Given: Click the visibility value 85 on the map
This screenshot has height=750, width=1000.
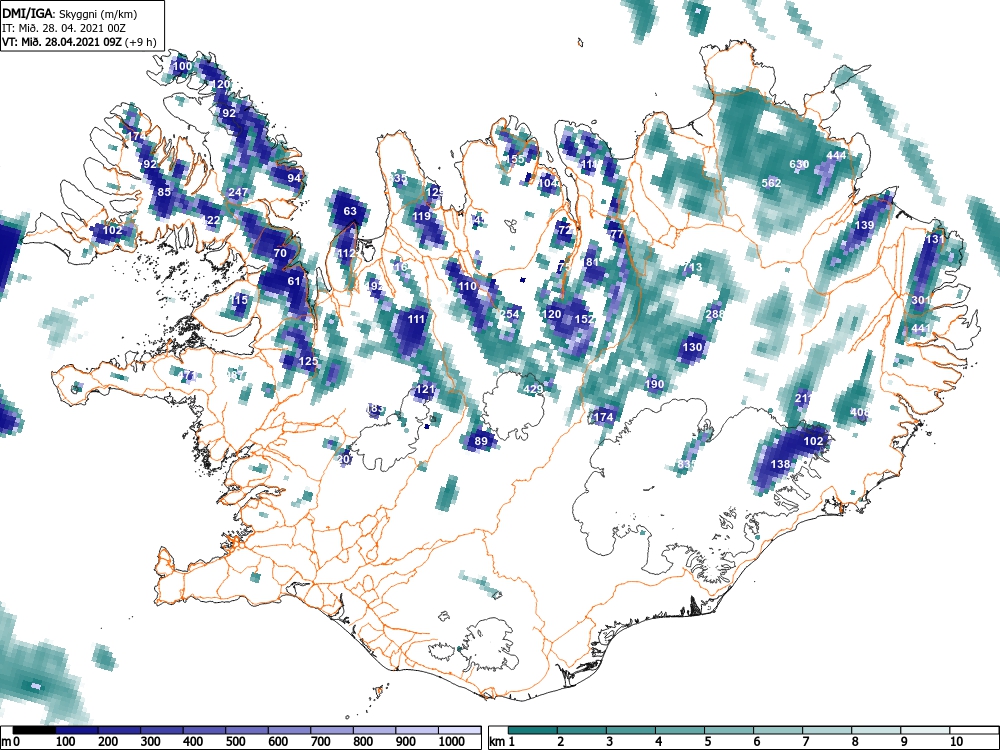Looking at the screenshot, I should [164, 192].
